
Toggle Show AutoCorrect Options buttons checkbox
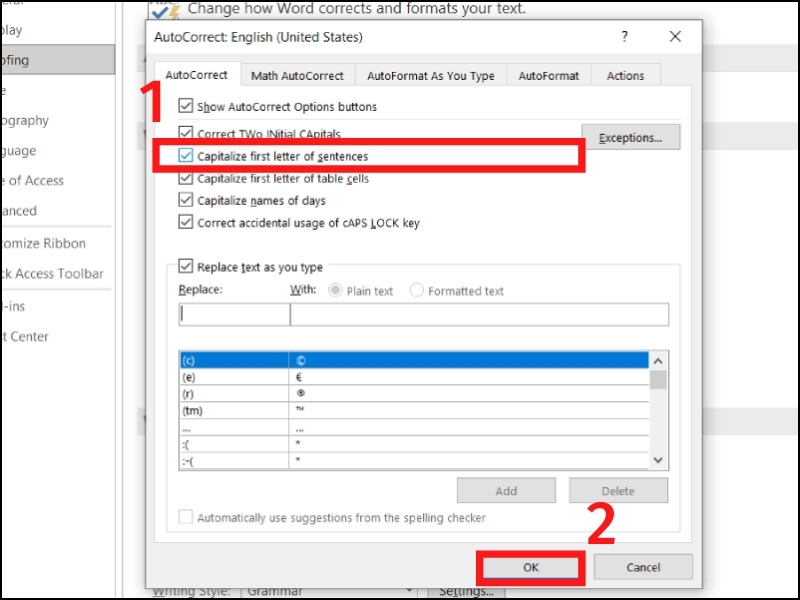pyautogui.click(x=186, y=106)
